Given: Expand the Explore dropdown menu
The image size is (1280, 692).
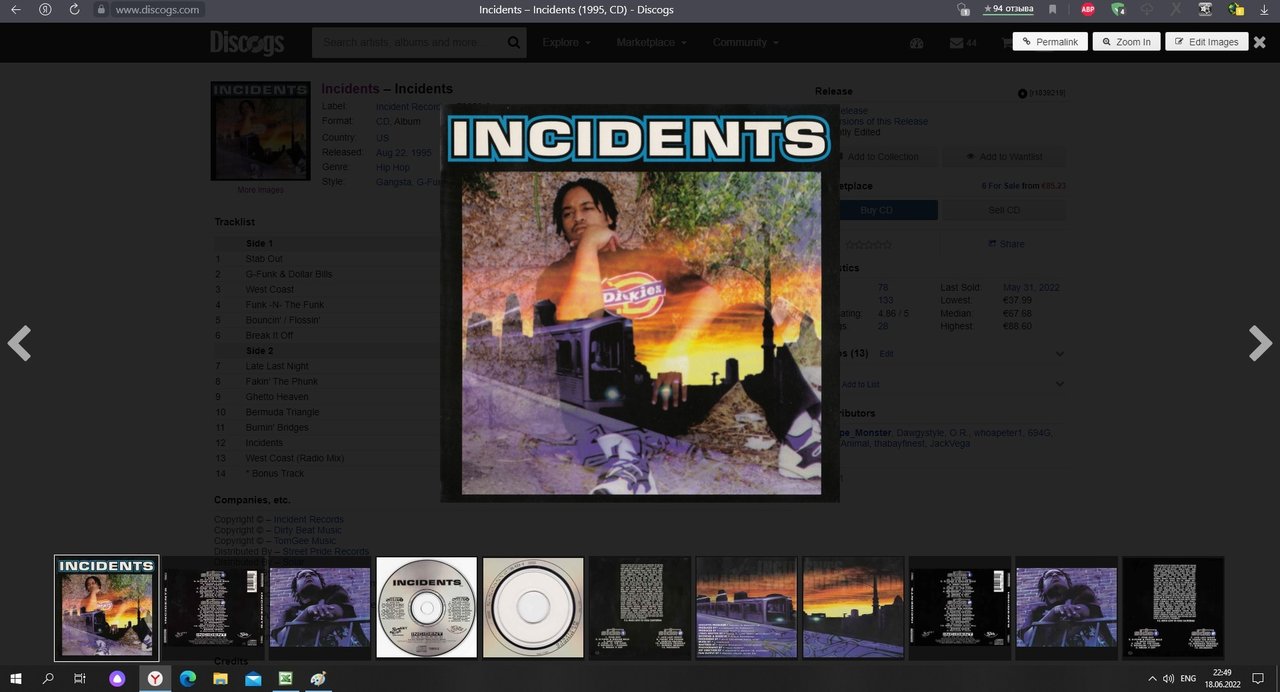Looking at the screenshot, I should (x=566, y=43).
